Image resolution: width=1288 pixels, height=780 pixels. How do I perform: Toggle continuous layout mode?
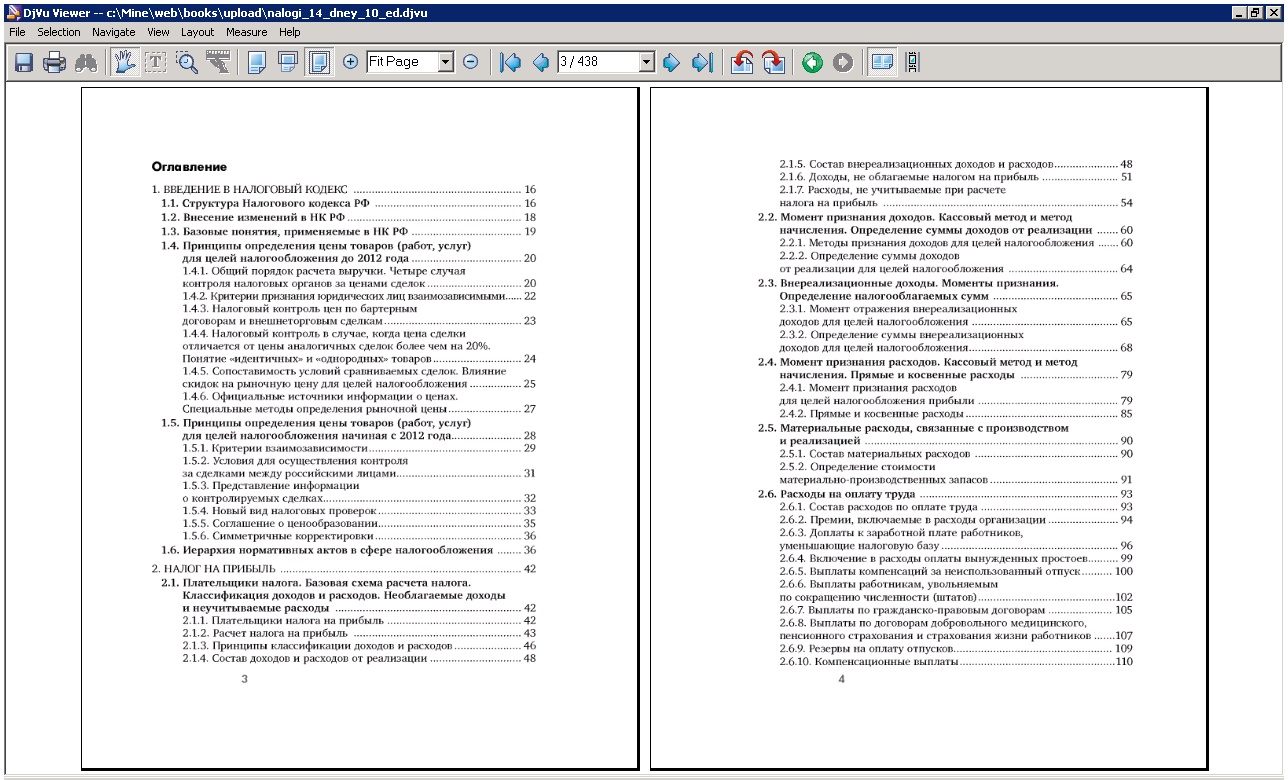click(x=288, y=62)
